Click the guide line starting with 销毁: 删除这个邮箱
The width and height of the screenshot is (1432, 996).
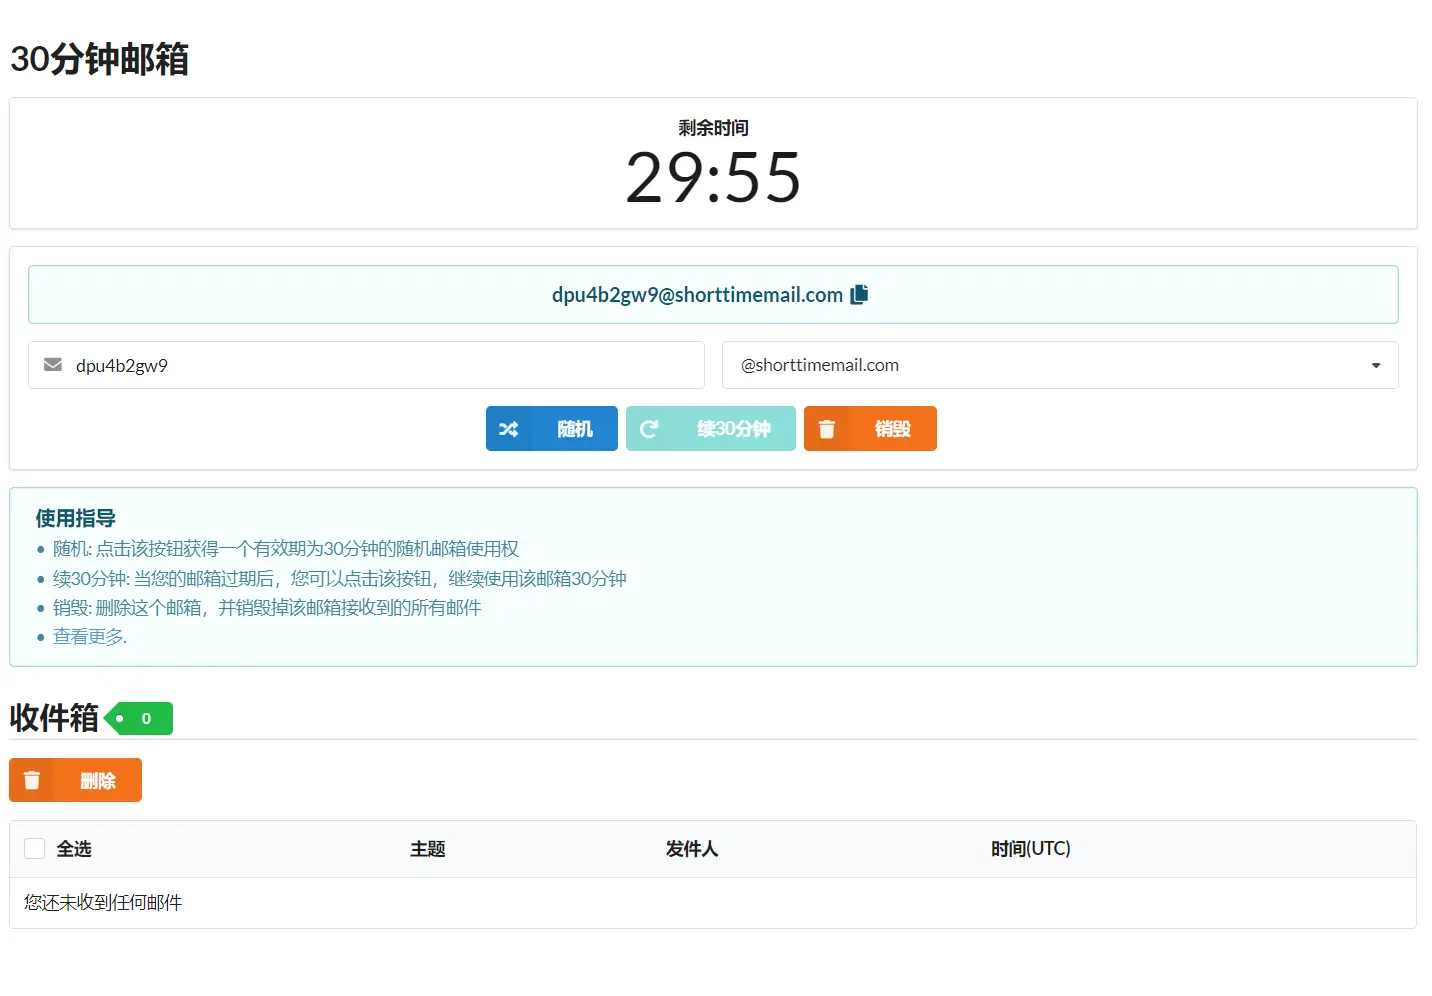coord(267,608)
